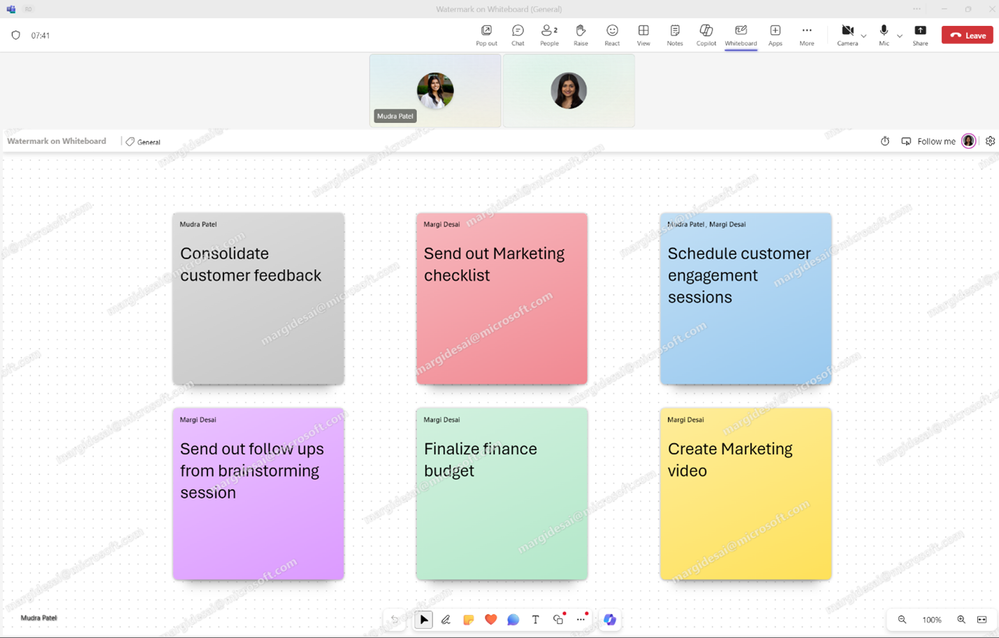999x638 pixels.
Task: Show the People participants list
Action: [549, 35]
